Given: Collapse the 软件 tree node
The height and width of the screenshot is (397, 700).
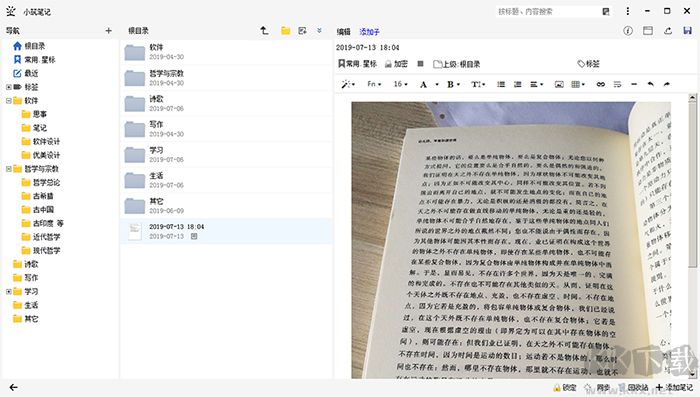Looking at the screenshot, I should coord(8,100).
